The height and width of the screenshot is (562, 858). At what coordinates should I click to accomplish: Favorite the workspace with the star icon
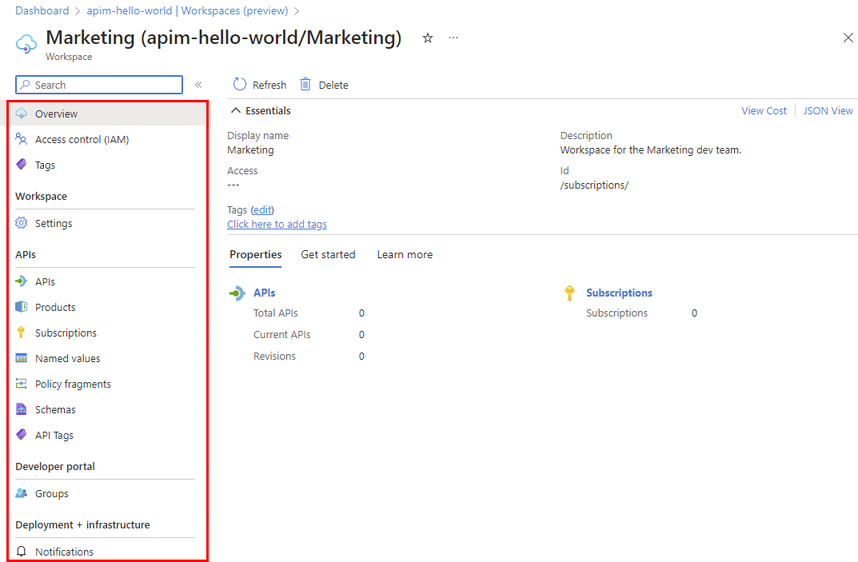[428, 38]
